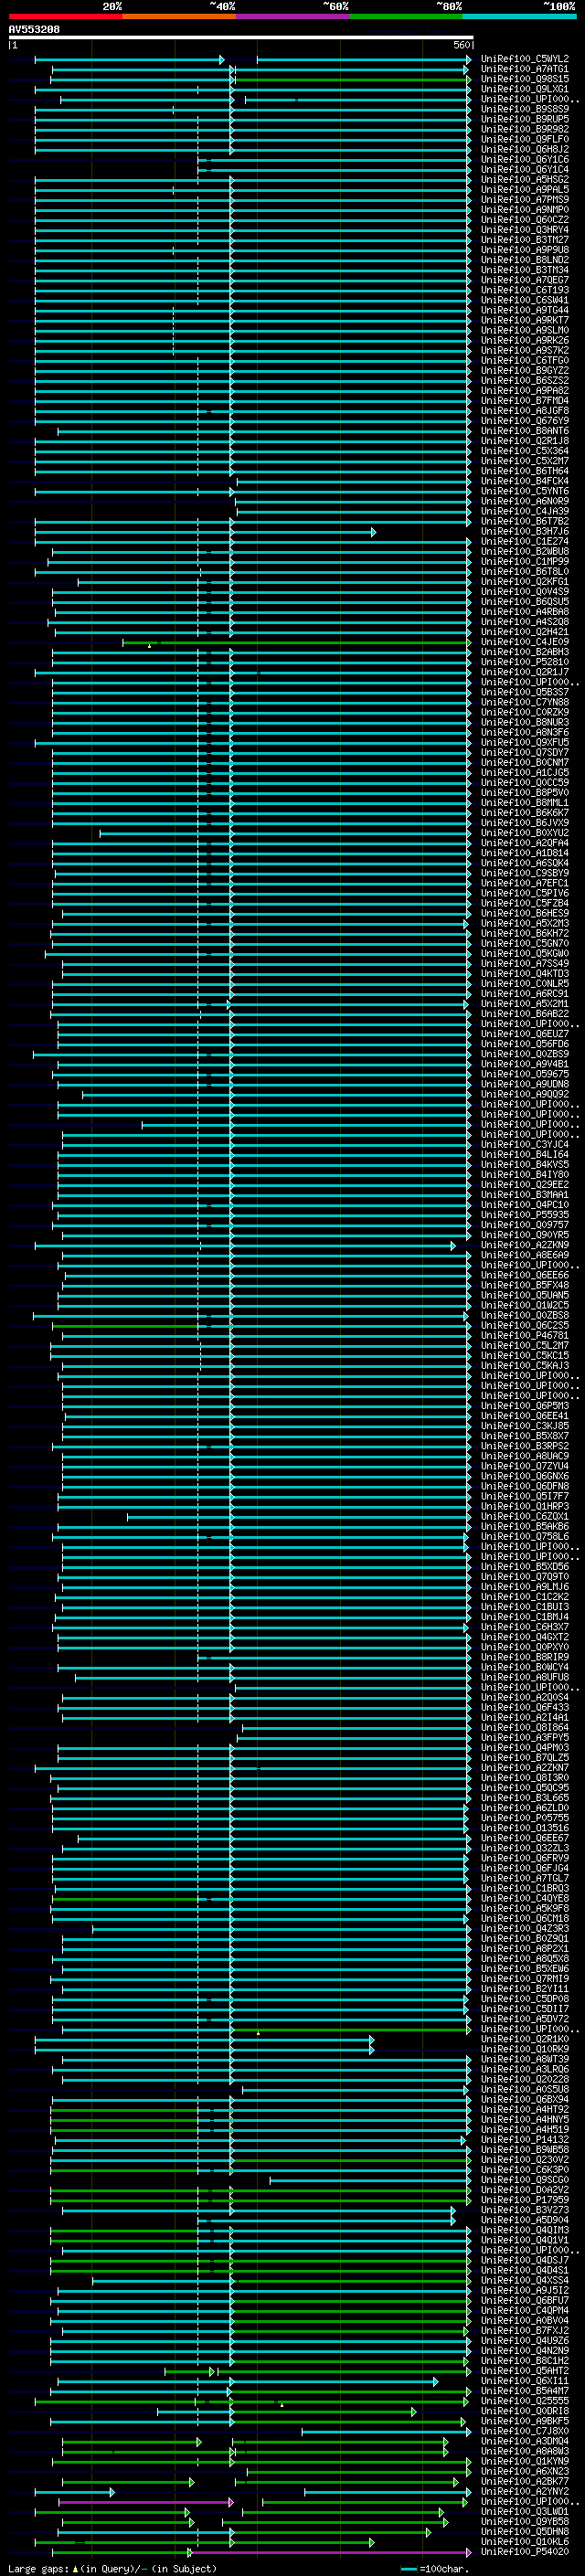Open hit UniRef100_Q09757
Image resolution: width=585 pixels, height=2576 pixels.
click(525, 1224)
